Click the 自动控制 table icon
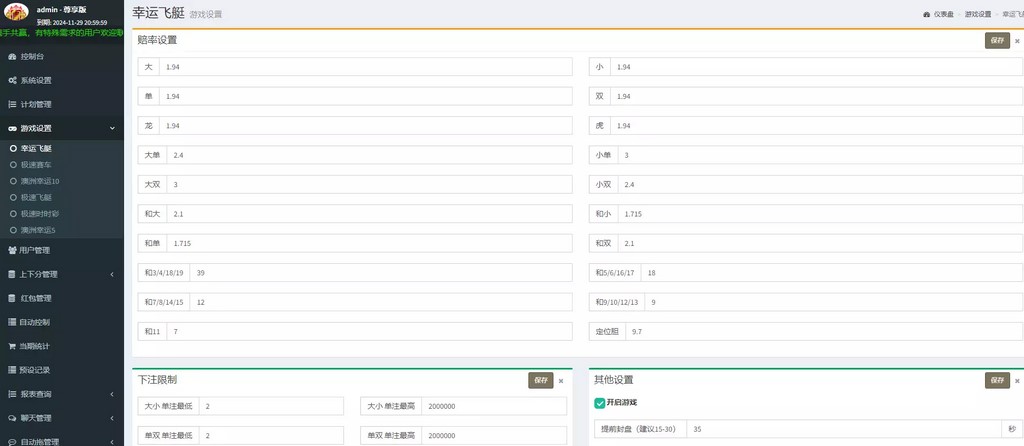This screenshot has width=1024, height=446. (12, 322)
